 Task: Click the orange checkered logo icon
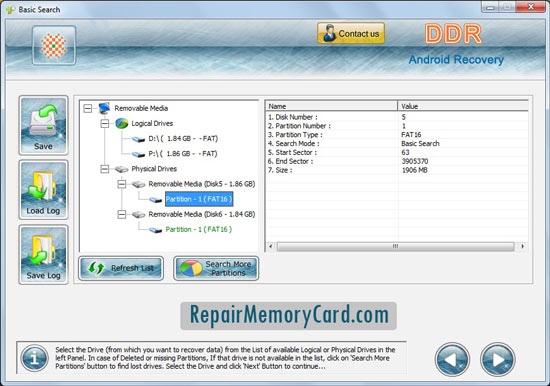coord(54,46)
